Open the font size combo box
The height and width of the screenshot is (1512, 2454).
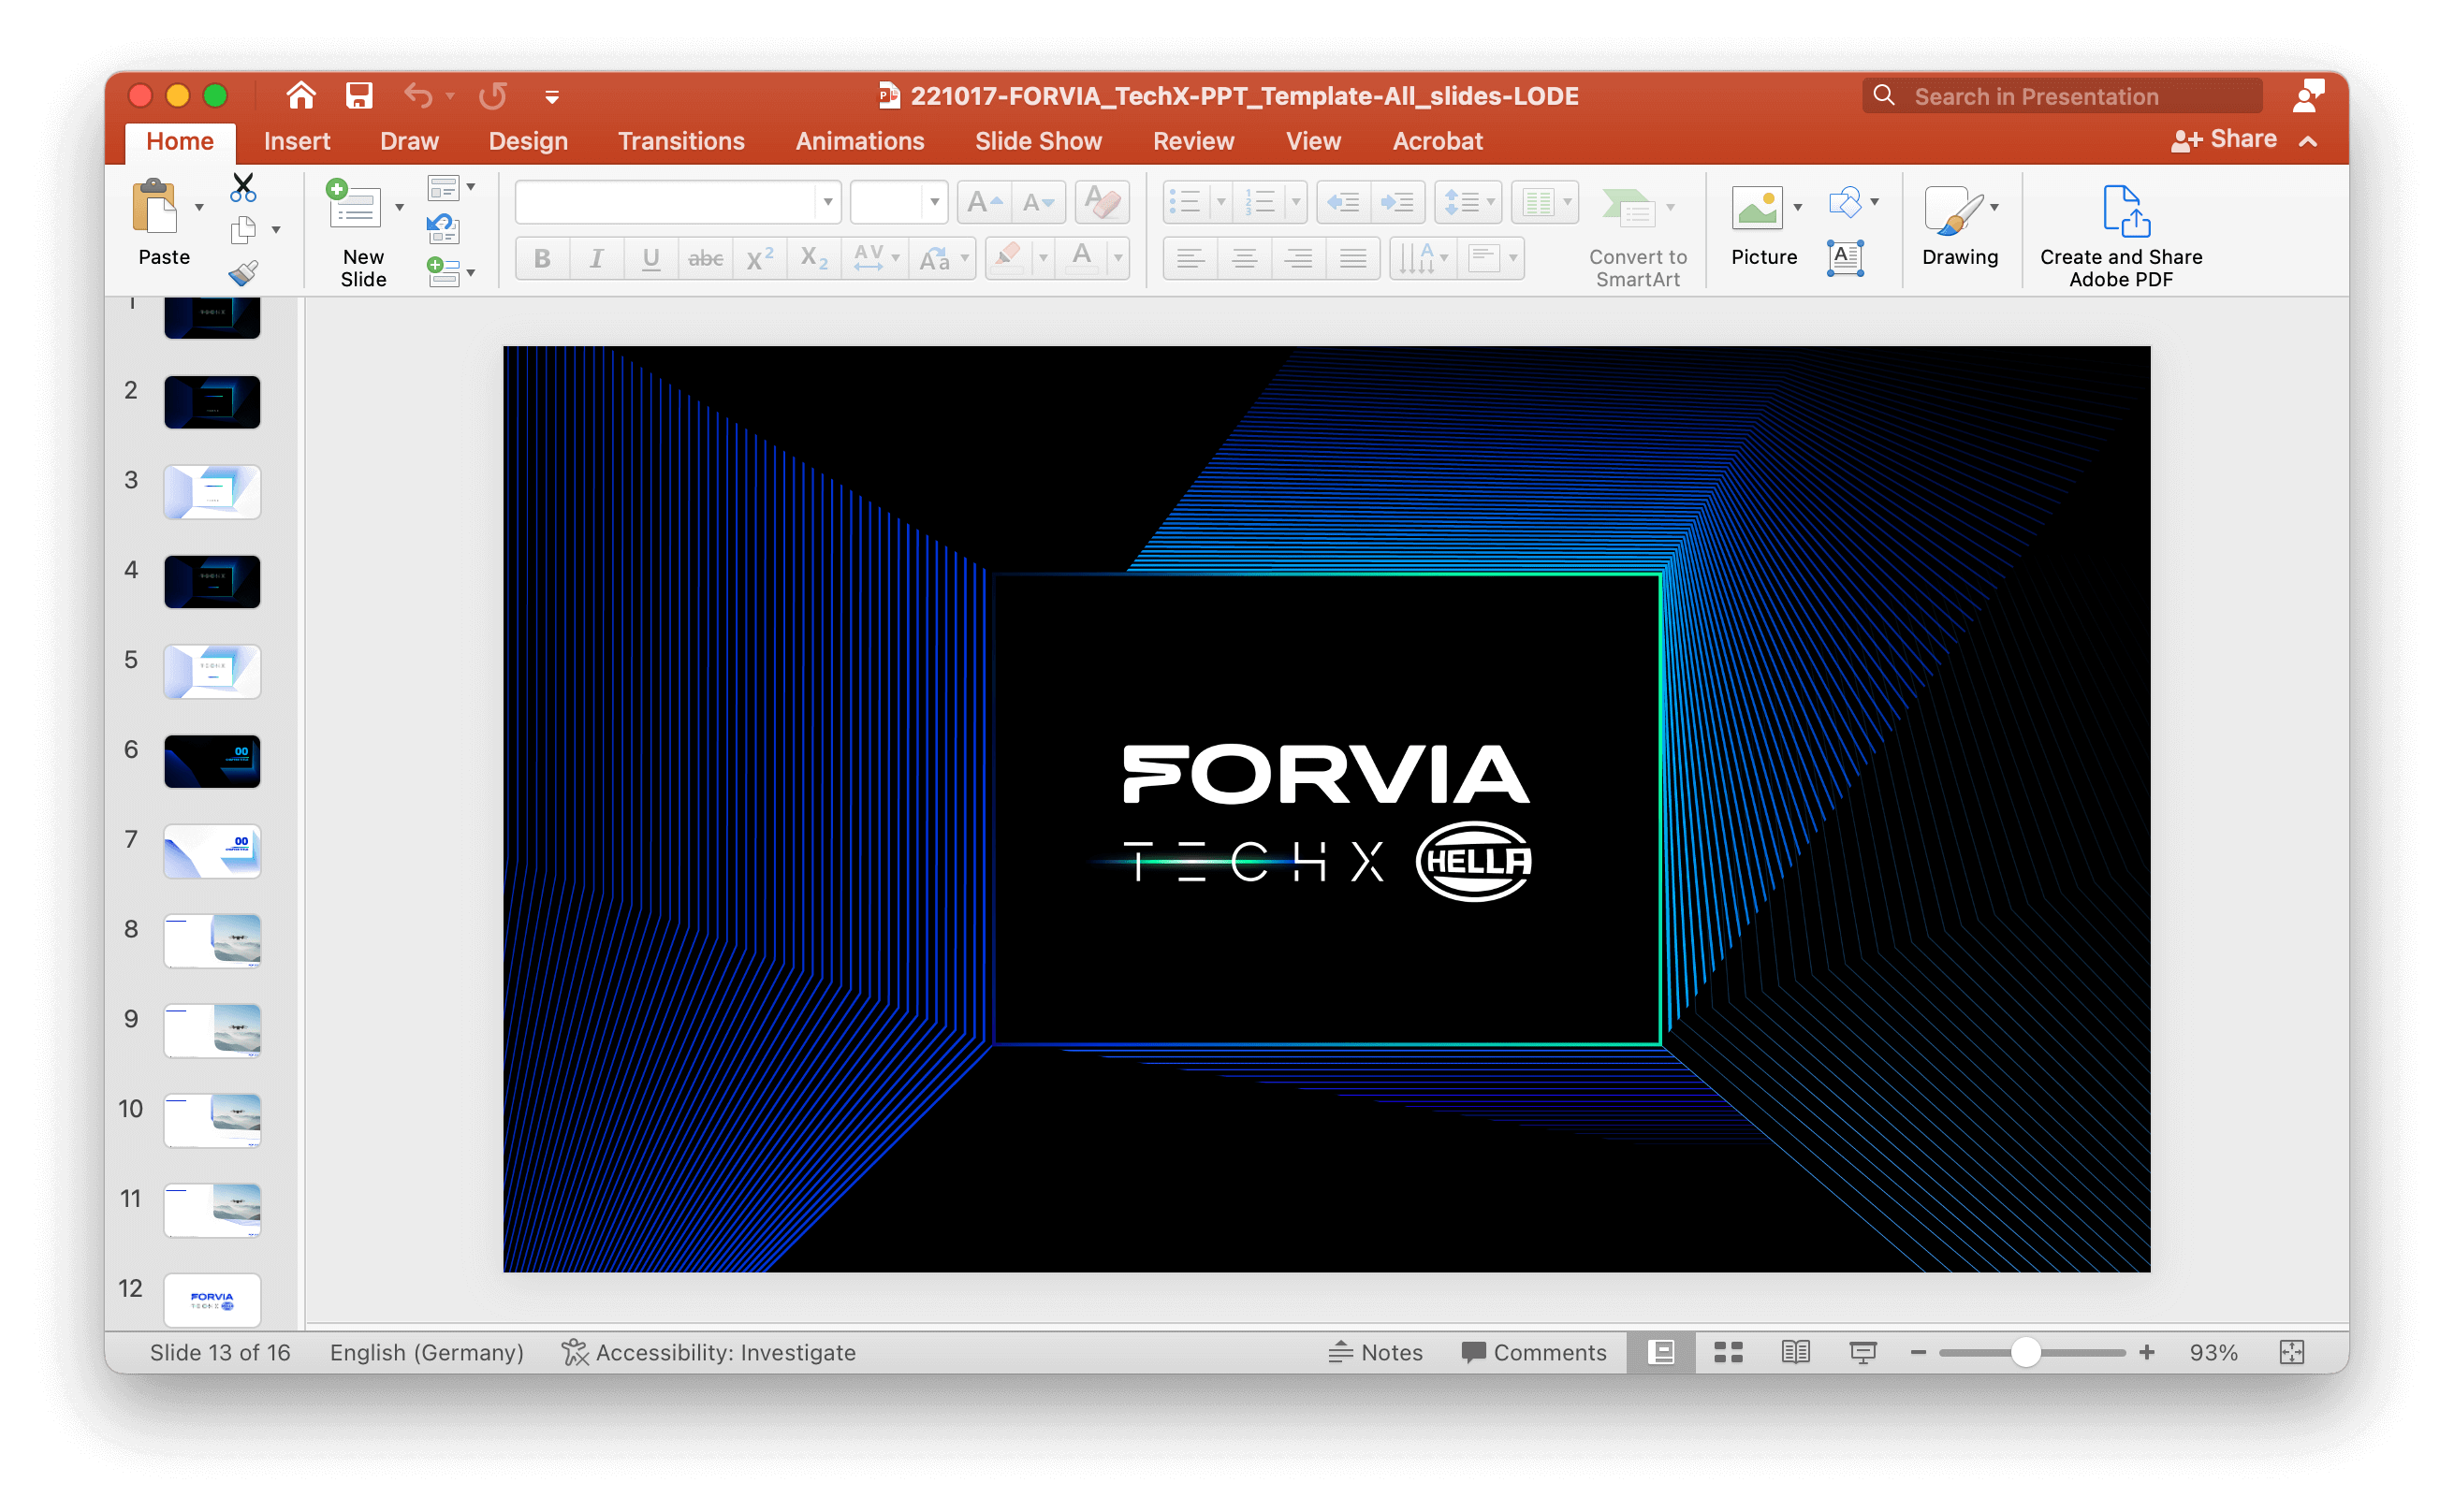[x=899, y=203]
